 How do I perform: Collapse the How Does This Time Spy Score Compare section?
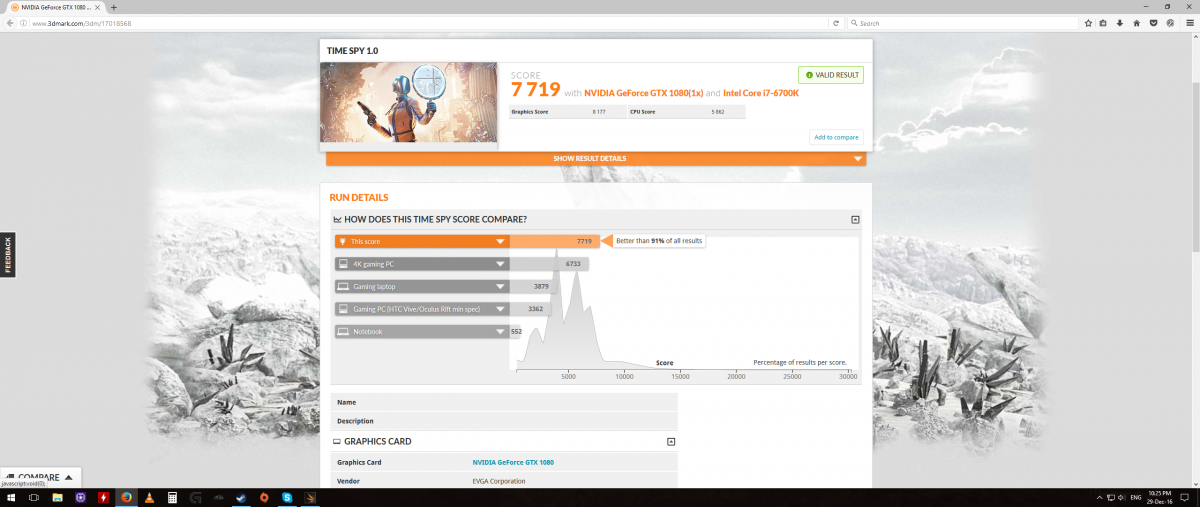pos(855,219)
